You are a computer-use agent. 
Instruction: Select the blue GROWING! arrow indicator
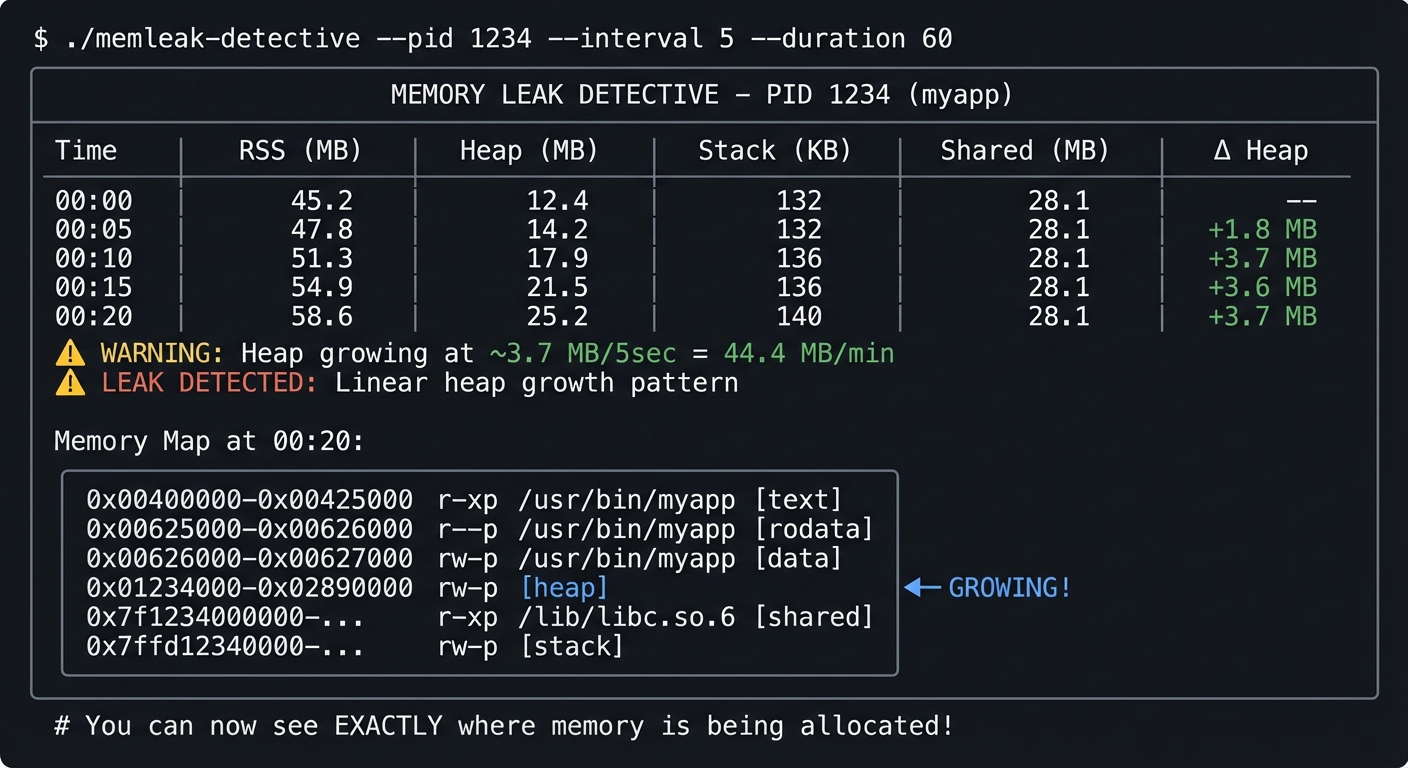(x=989, y=588)
